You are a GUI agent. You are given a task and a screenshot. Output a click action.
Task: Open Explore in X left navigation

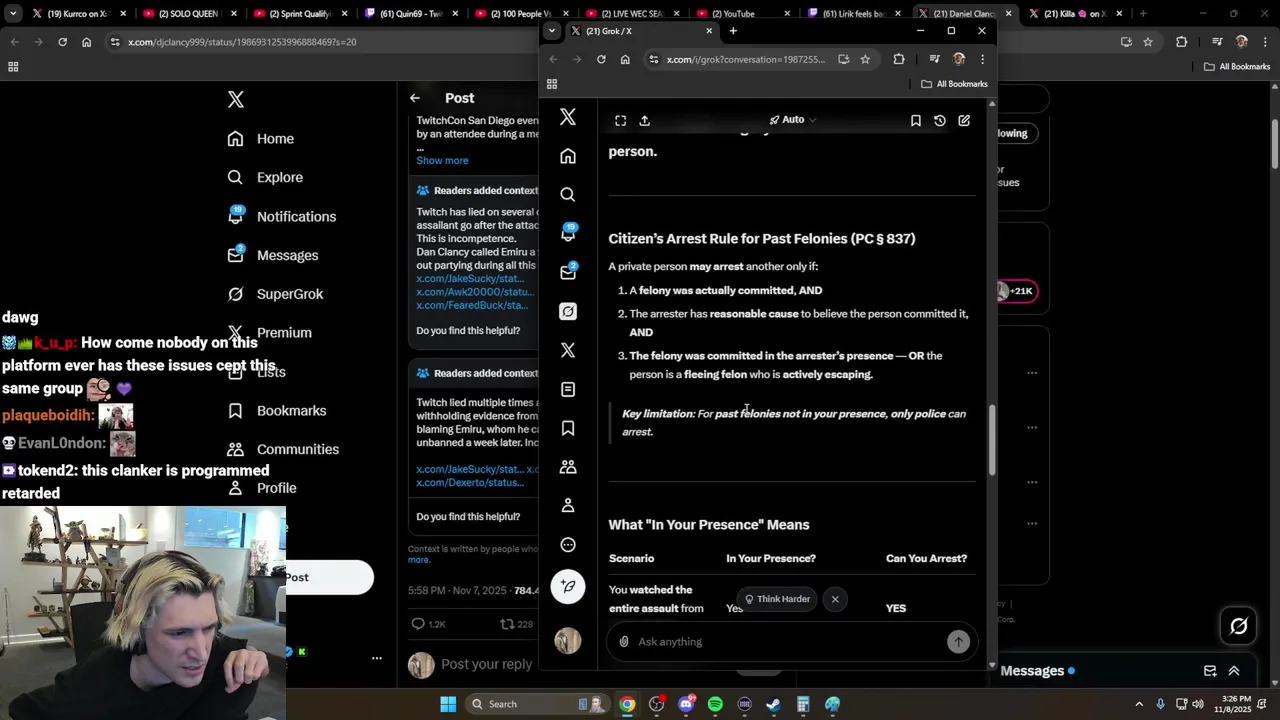coord(265,178)
